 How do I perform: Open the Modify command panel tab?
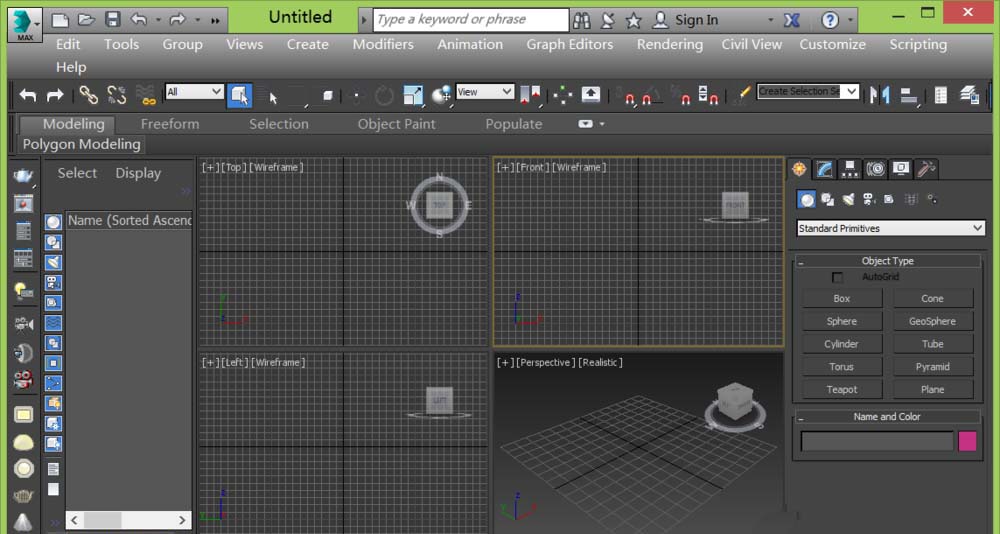point(825,169)
